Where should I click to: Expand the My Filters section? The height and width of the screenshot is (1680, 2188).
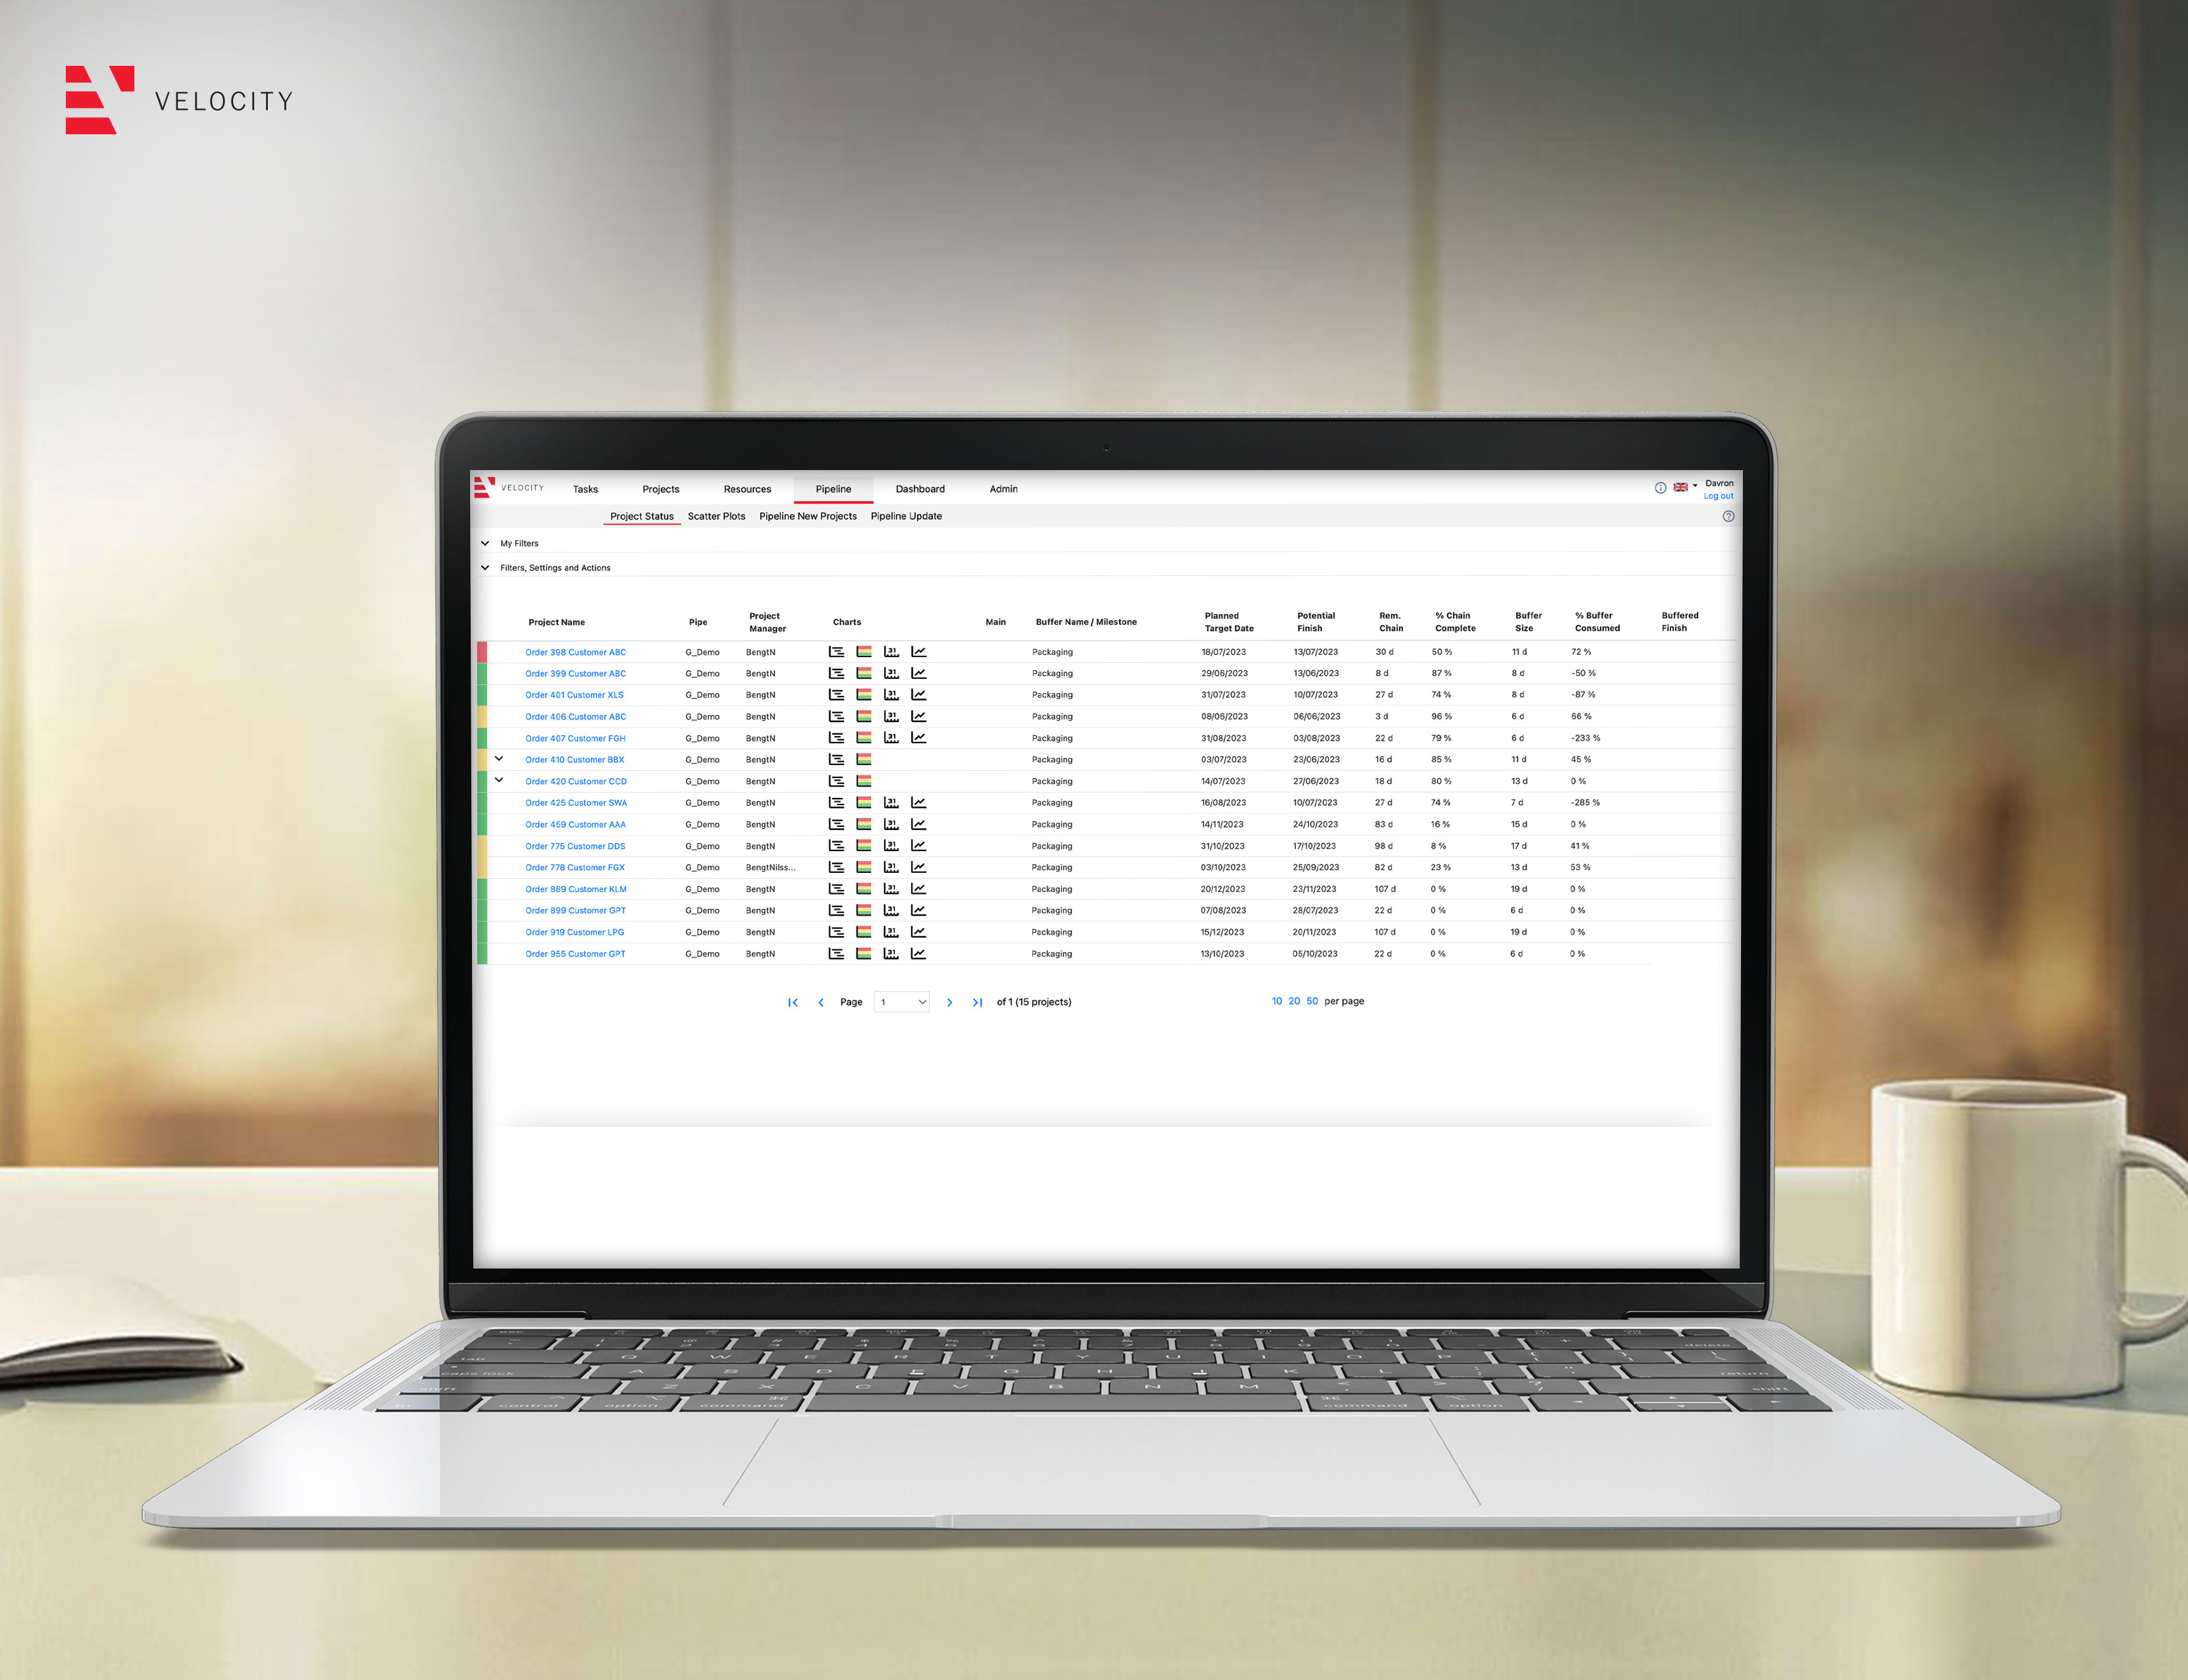[x=485, y=543]
